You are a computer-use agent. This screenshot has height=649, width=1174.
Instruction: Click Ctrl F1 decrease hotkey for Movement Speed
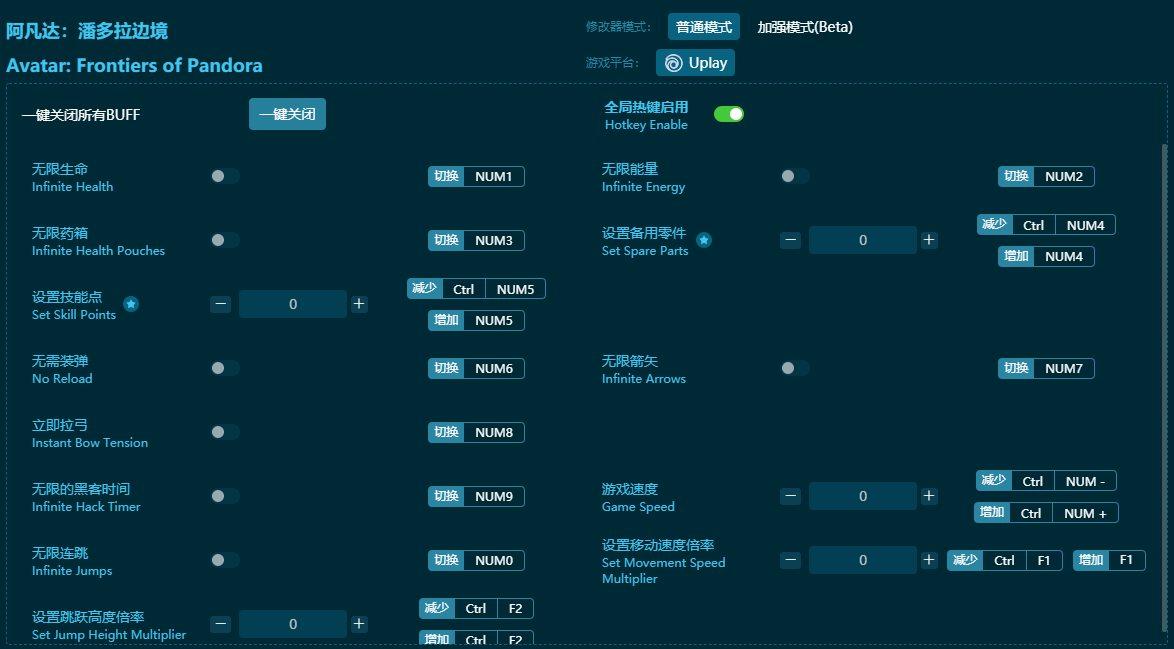click(x=1005, y=561)
